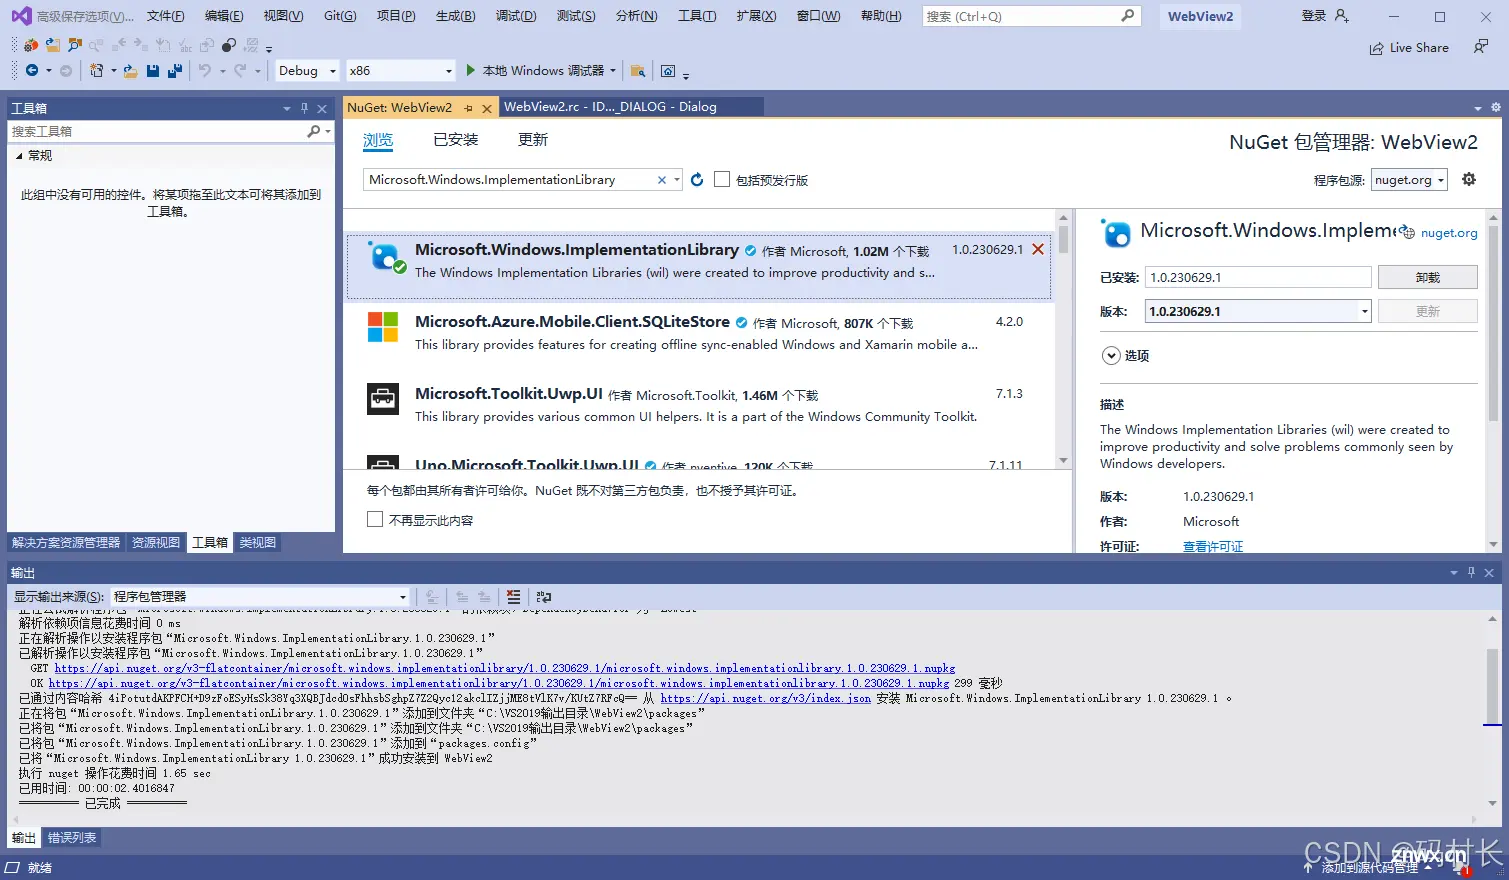Click the bomb-style icon in the top toolbar
Screen dimensions: 1509x880
(31, 45)
